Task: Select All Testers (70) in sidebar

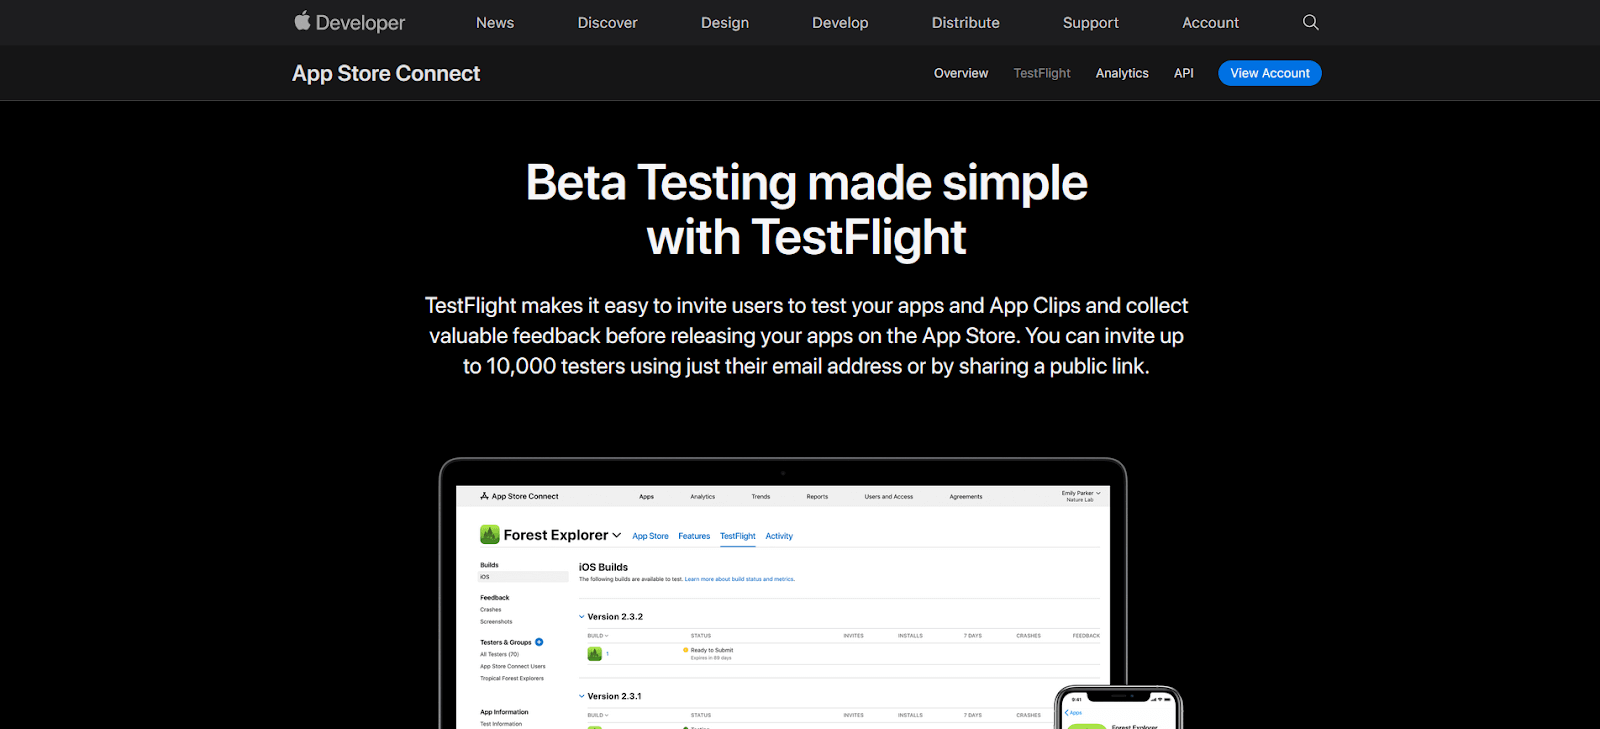Action: [500, 654]
